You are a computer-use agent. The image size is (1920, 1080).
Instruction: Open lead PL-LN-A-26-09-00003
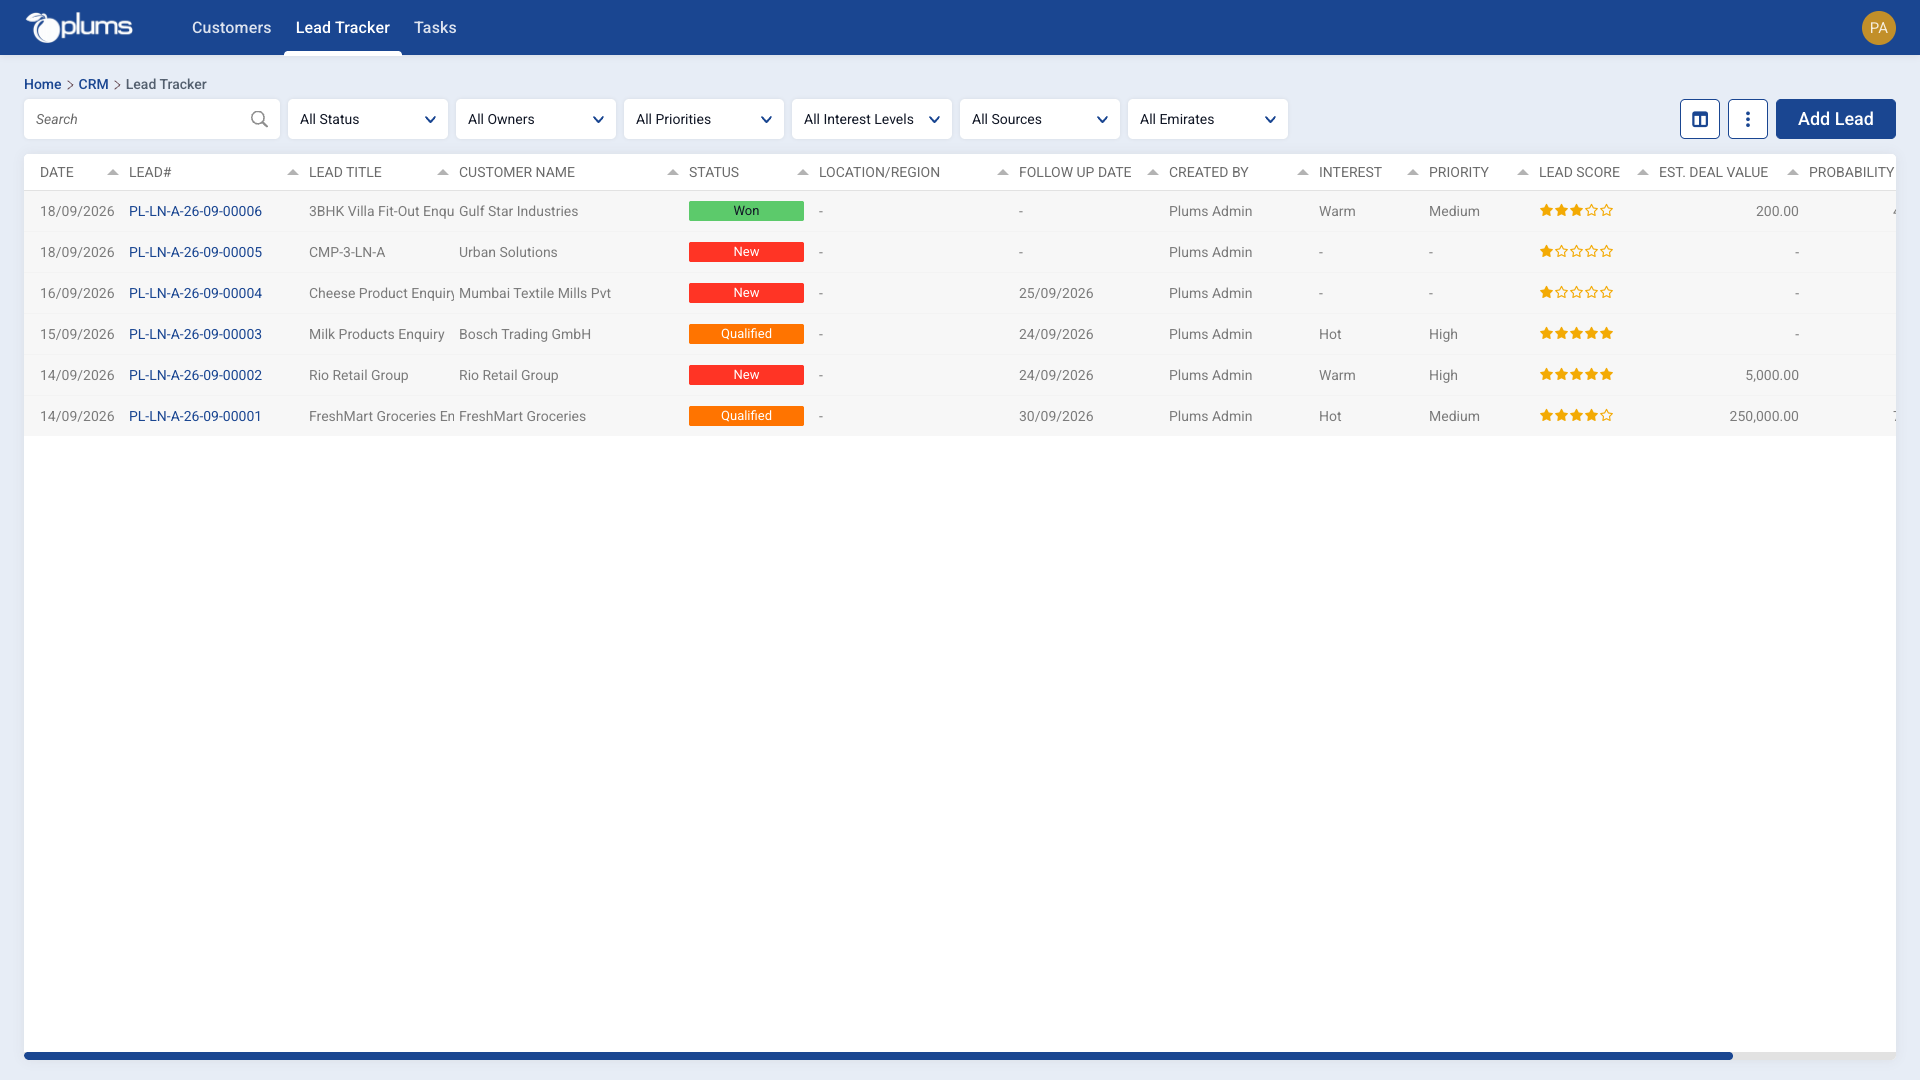[195, 334]
